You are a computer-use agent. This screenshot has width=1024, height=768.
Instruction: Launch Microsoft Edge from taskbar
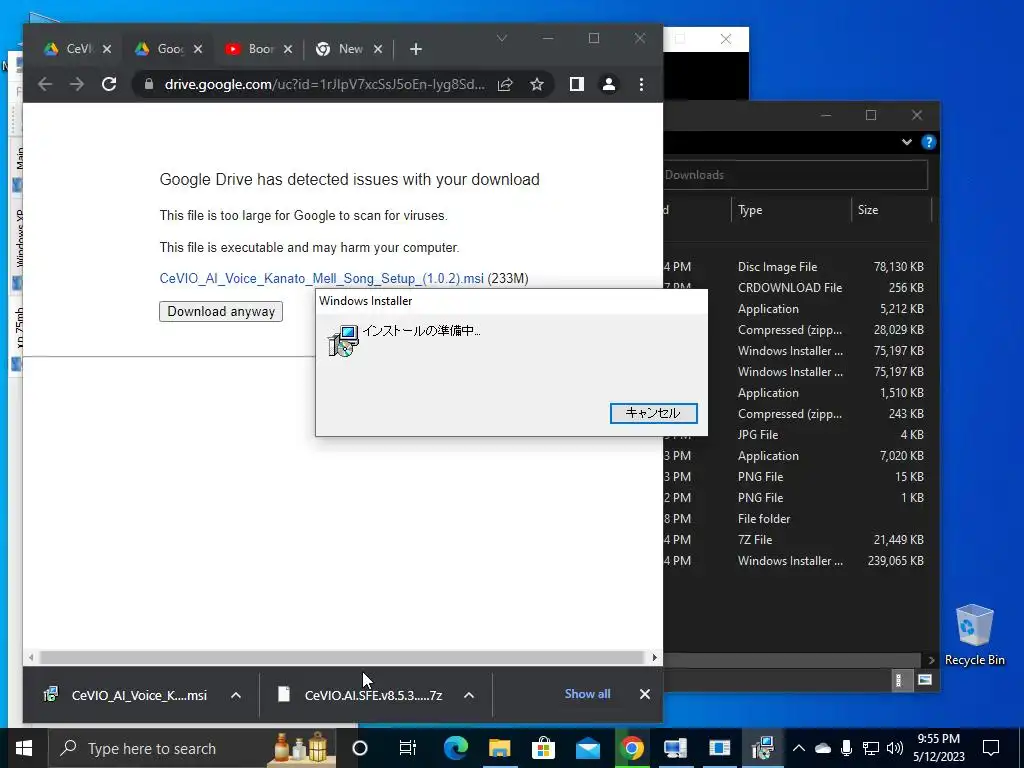[x=455, y=748]
